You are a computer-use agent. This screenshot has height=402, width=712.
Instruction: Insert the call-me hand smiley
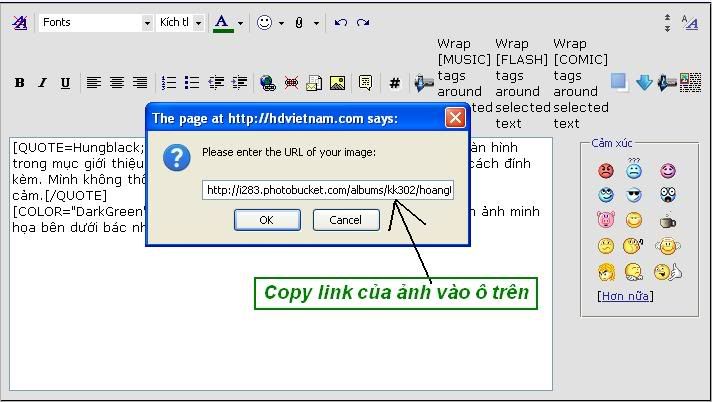coord(668,272)
